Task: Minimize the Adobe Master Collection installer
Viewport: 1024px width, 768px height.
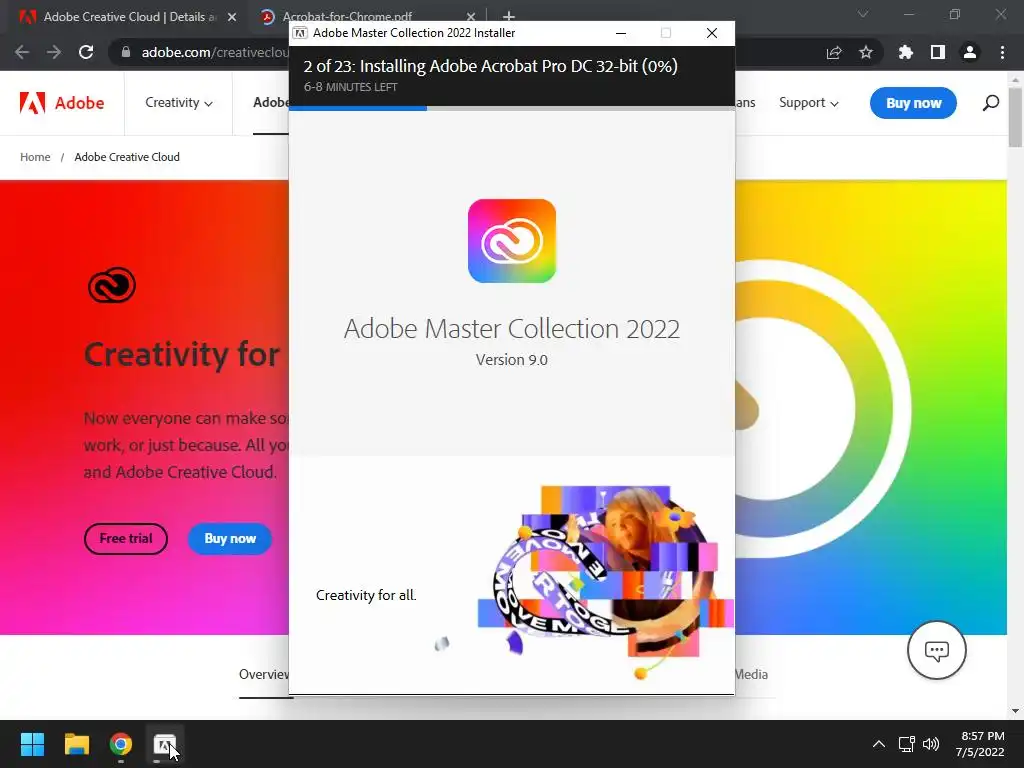Action: click(621, 33)
